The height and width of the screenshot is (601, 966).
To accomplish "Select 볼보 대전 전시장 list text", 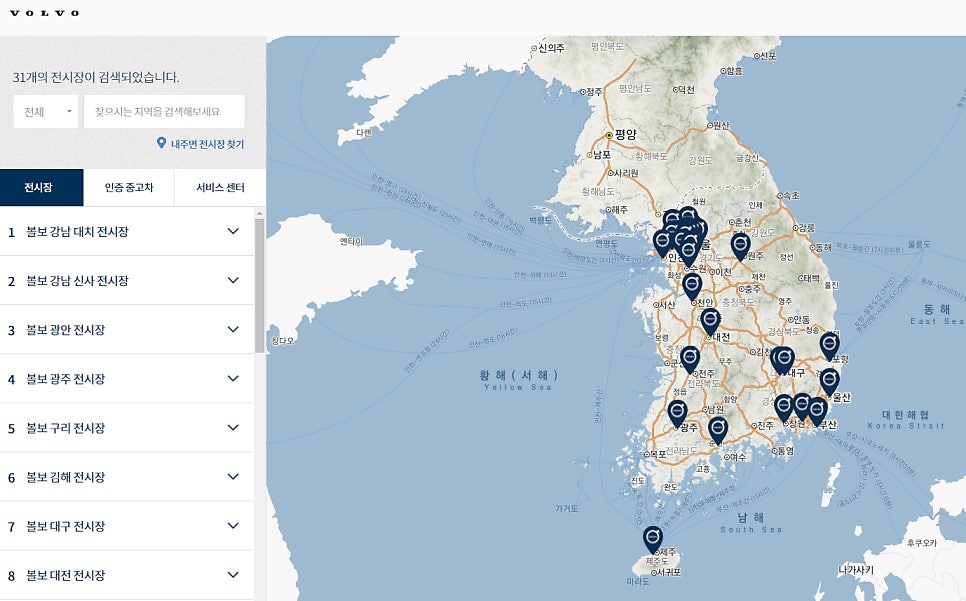I will coord(65,576).
